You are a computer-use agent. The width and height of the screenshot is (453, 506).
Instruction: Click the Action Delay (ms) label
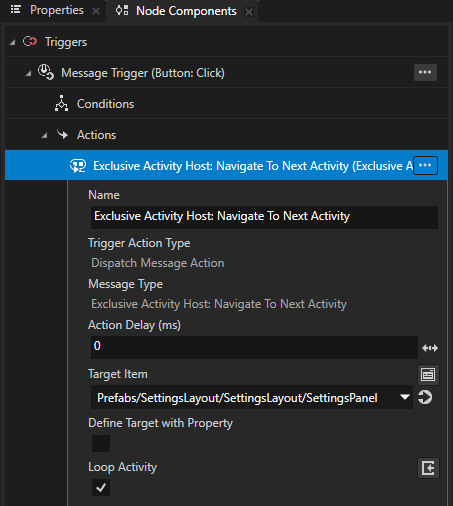[134, 325]
